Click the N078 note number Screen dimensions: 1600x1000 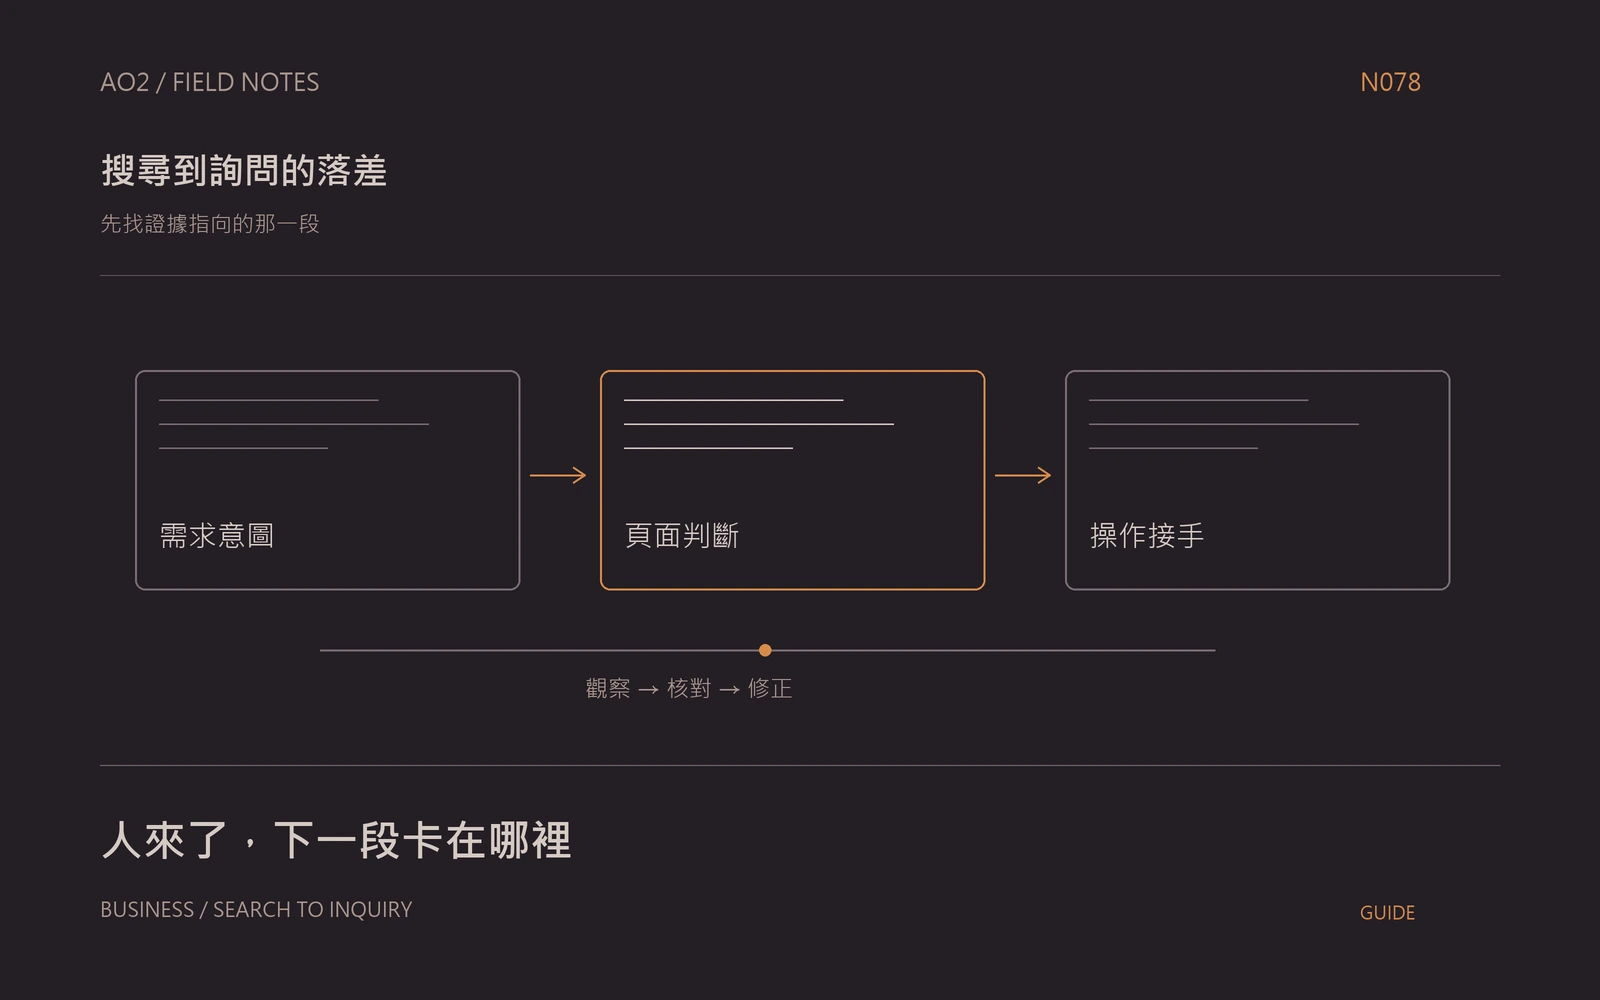(x=1390, y=82)
